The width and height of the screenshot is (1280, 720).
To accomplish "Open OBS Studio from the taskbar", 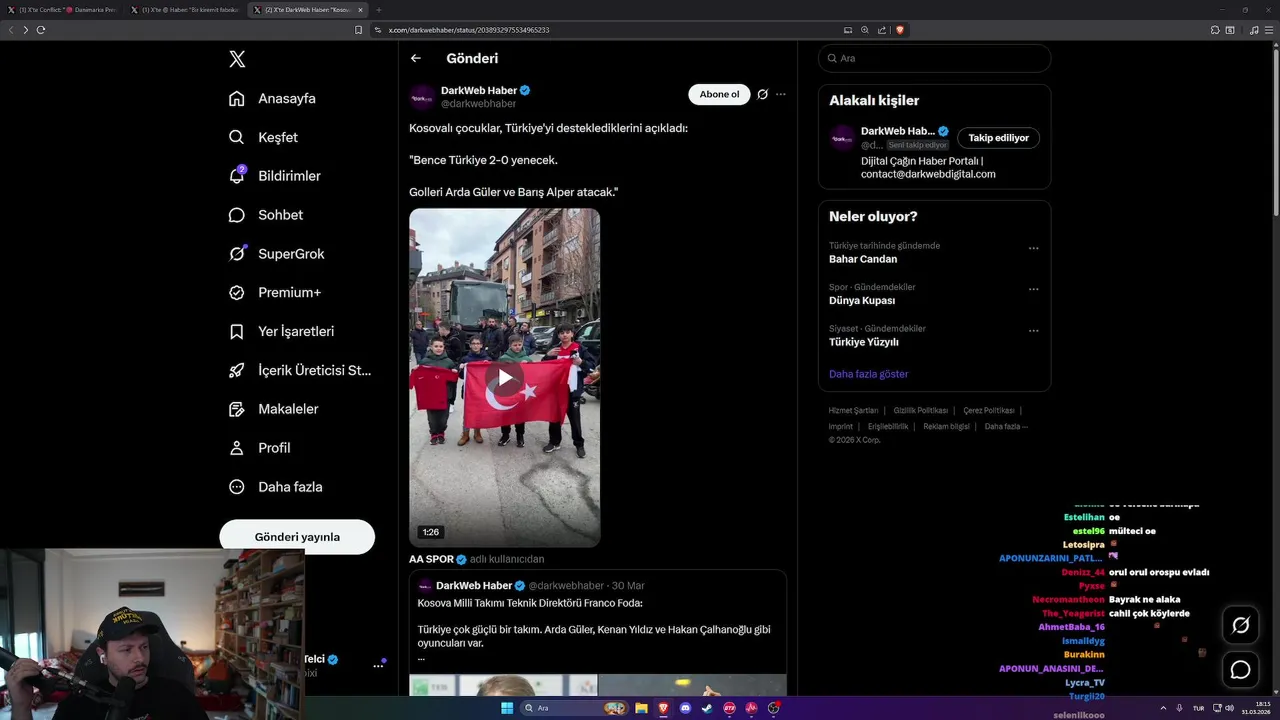I will pyautogui.click(x=773, y=708).
